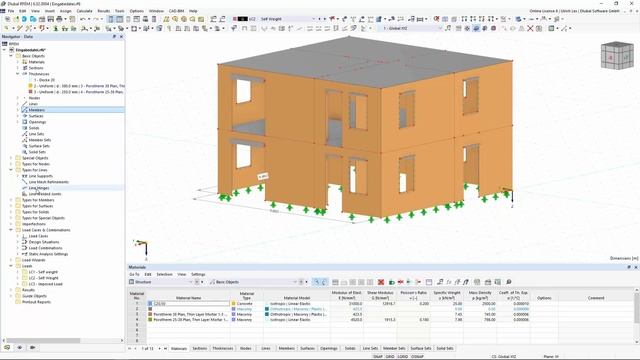Collapse the Basic Objects tree folder
Image resolution: width=640 pixels, height=360 pixels.
[11, 56]
